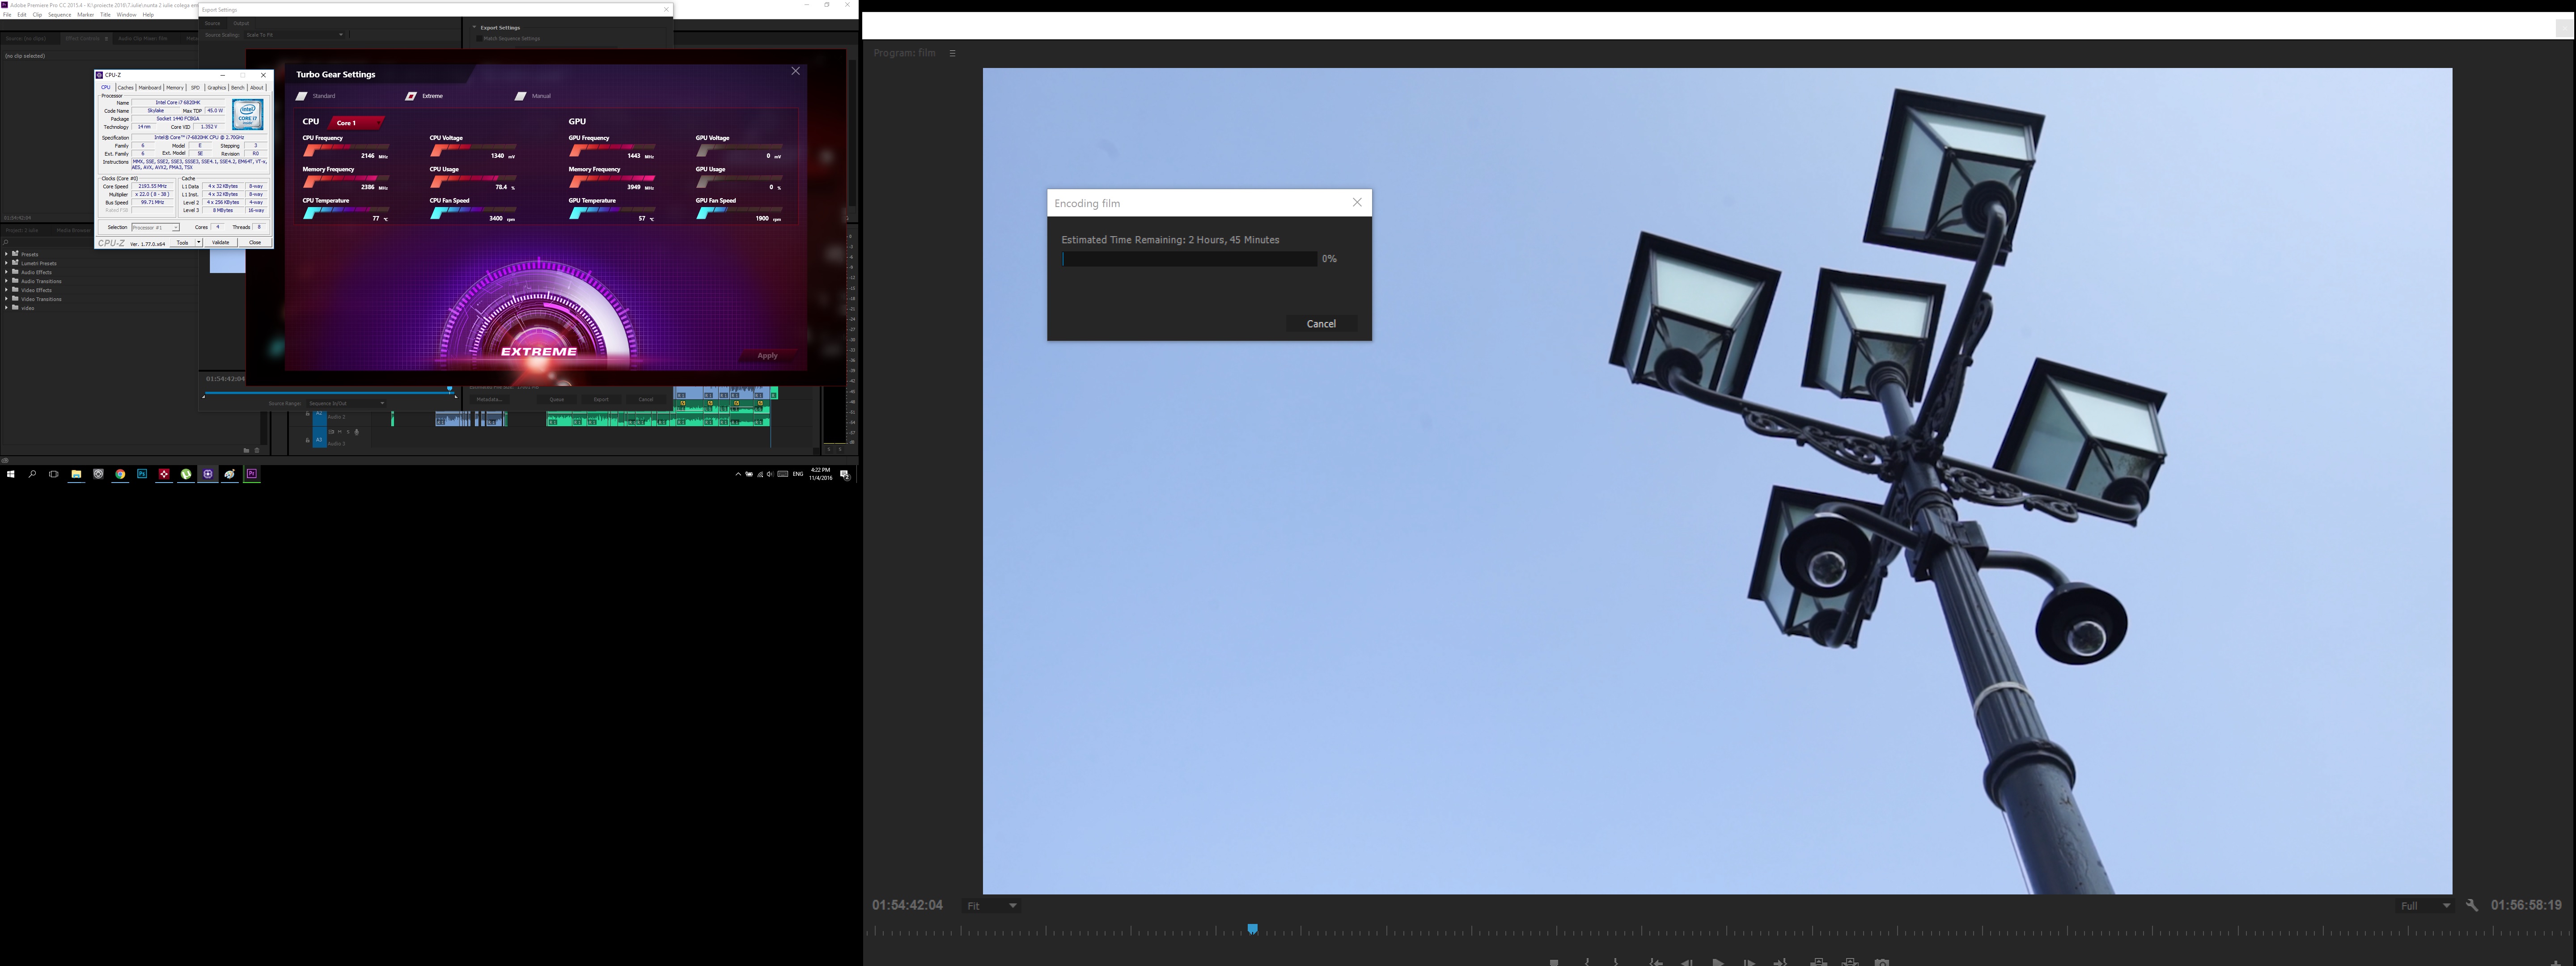
Task: Enable voice-over record on Audio 3
Action: tap(357, 432)
